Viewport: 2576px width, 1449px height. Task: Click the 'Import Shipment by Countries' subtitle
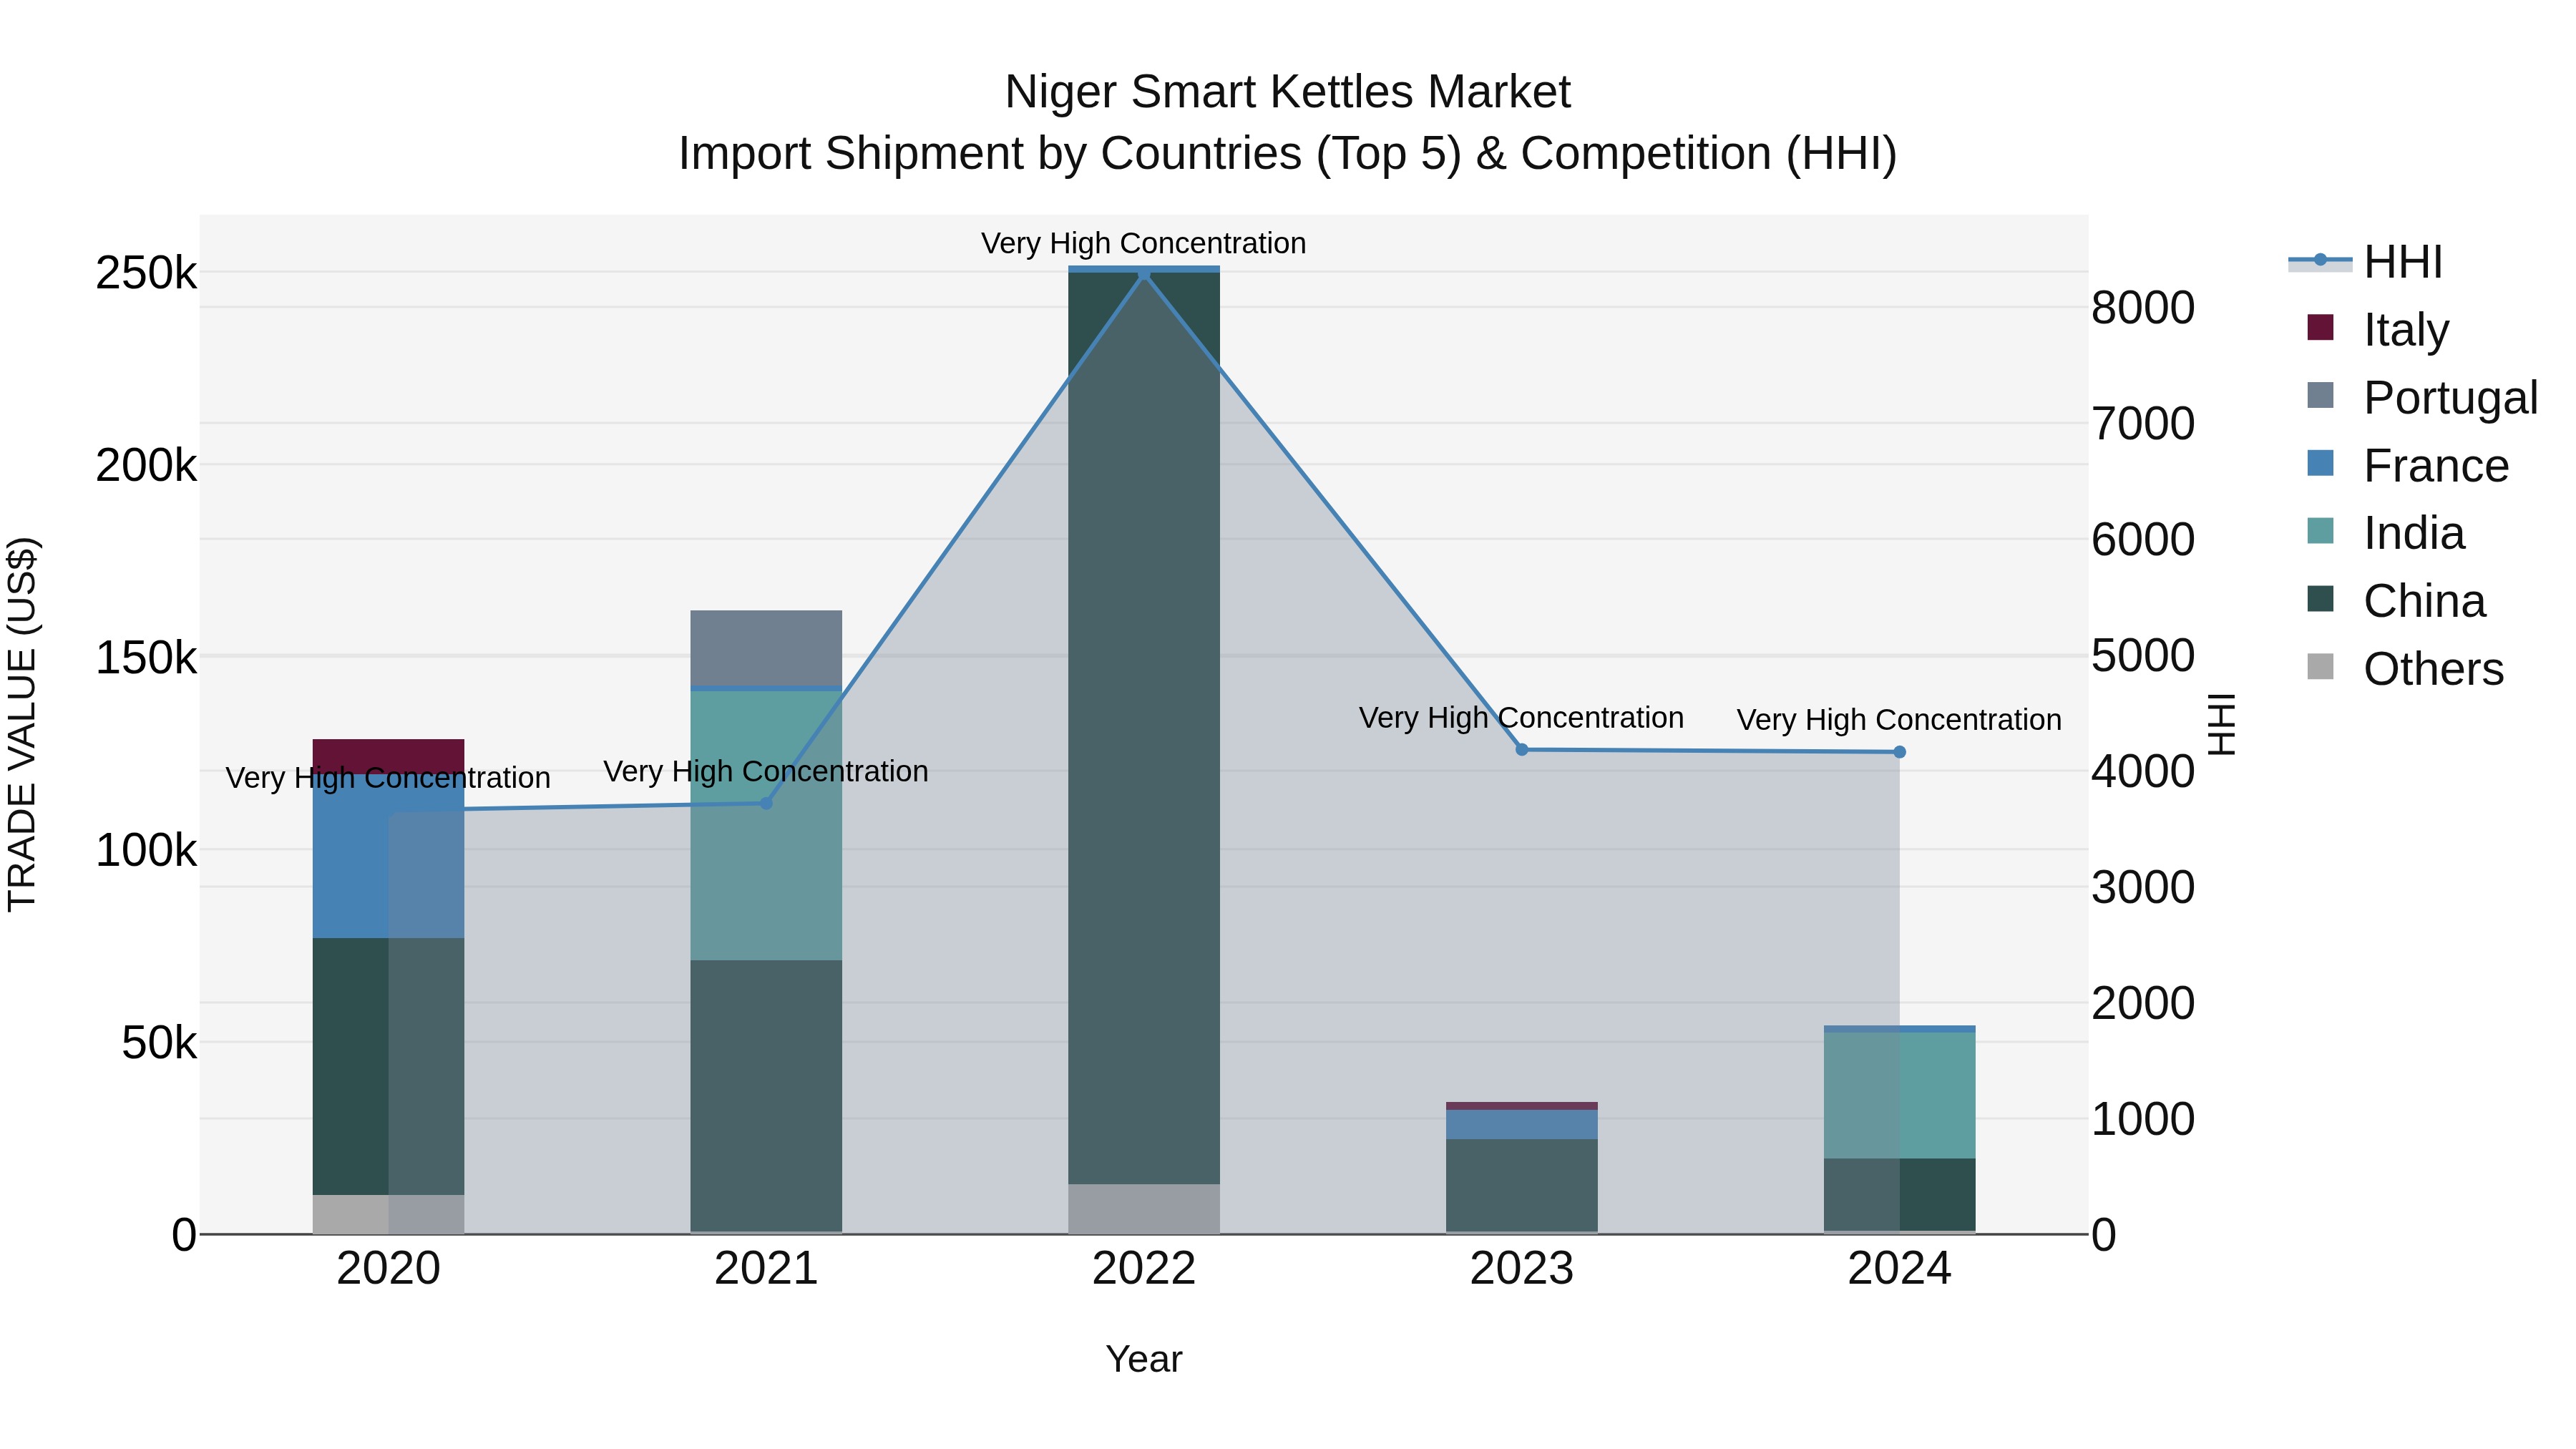(x=1288, y=154)
